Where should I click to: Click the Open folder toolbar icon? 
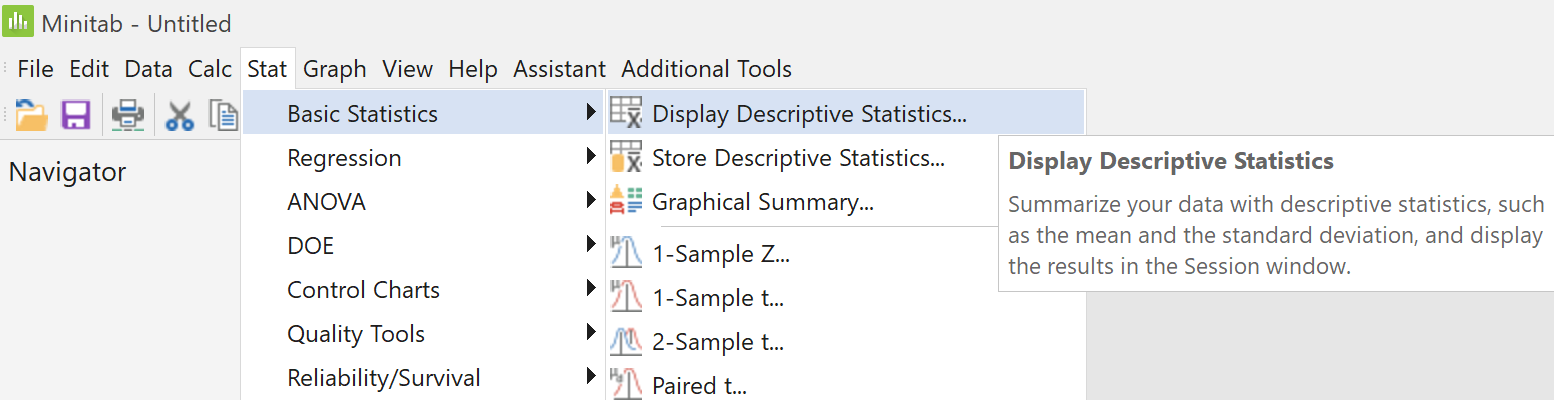point(32,115)
